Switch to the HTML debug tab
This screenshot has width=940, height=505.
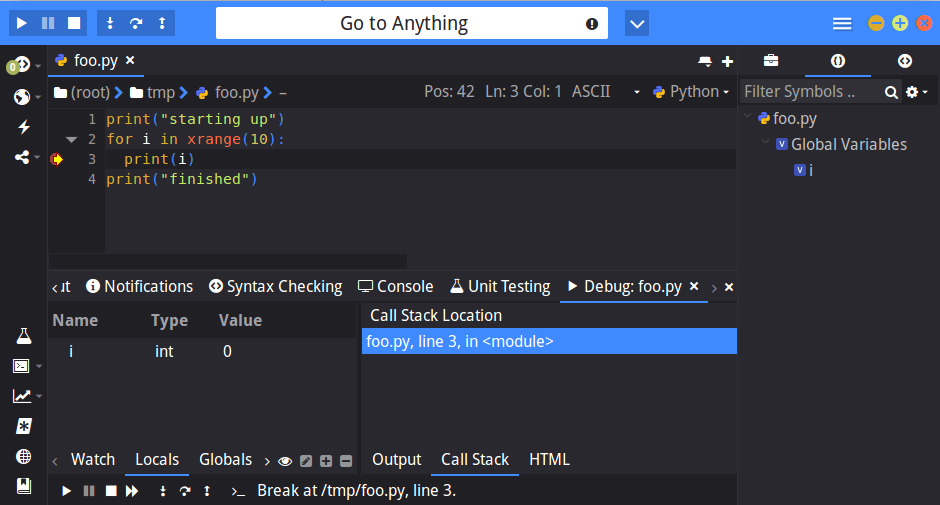tap(549, 459)
